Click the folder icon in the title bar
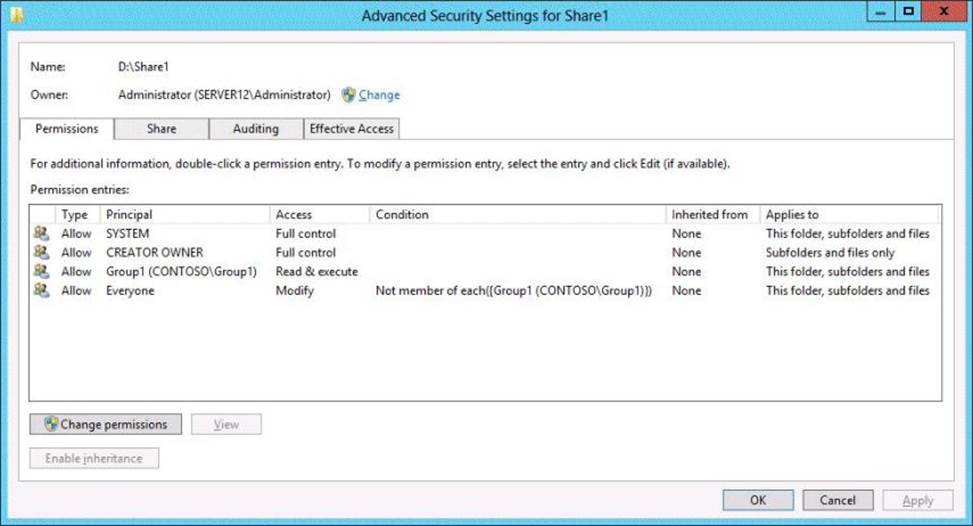The image size is (973, 526). coord(17,15)
